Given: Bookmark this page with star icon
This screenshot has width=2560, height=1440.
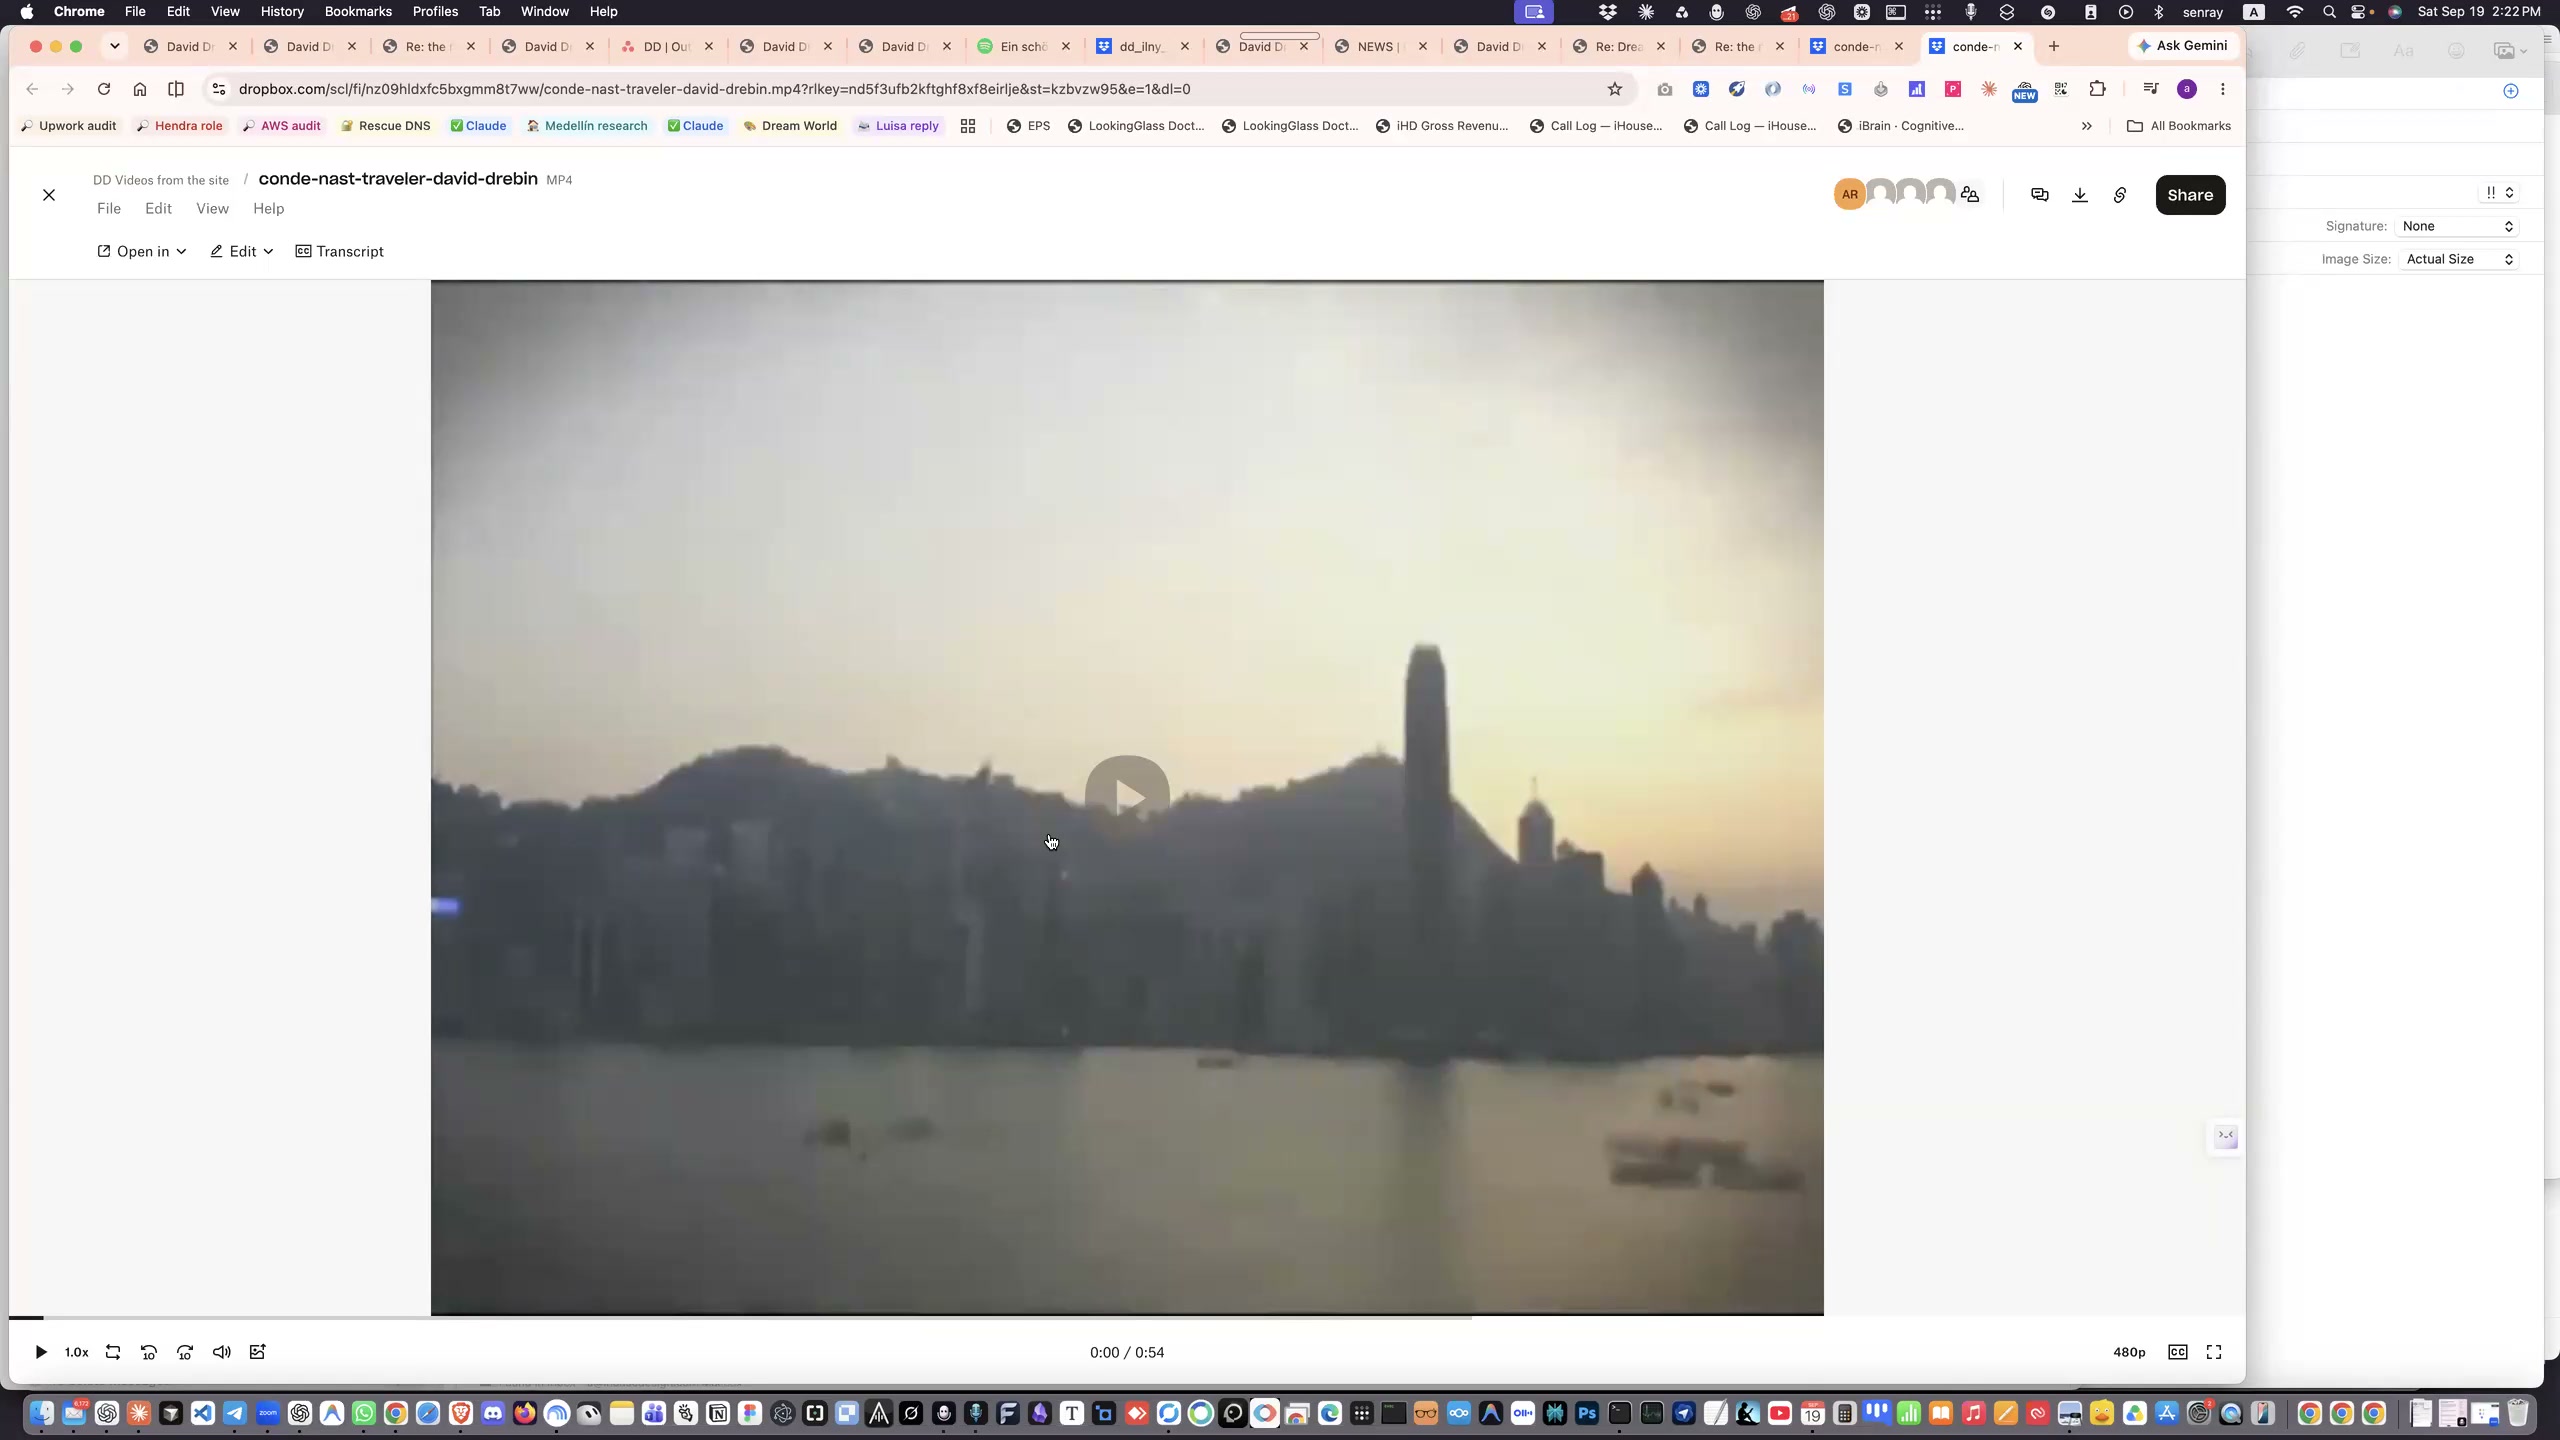Looking at the screenshot, I should pyautogui.click(x=1615, y=89).
